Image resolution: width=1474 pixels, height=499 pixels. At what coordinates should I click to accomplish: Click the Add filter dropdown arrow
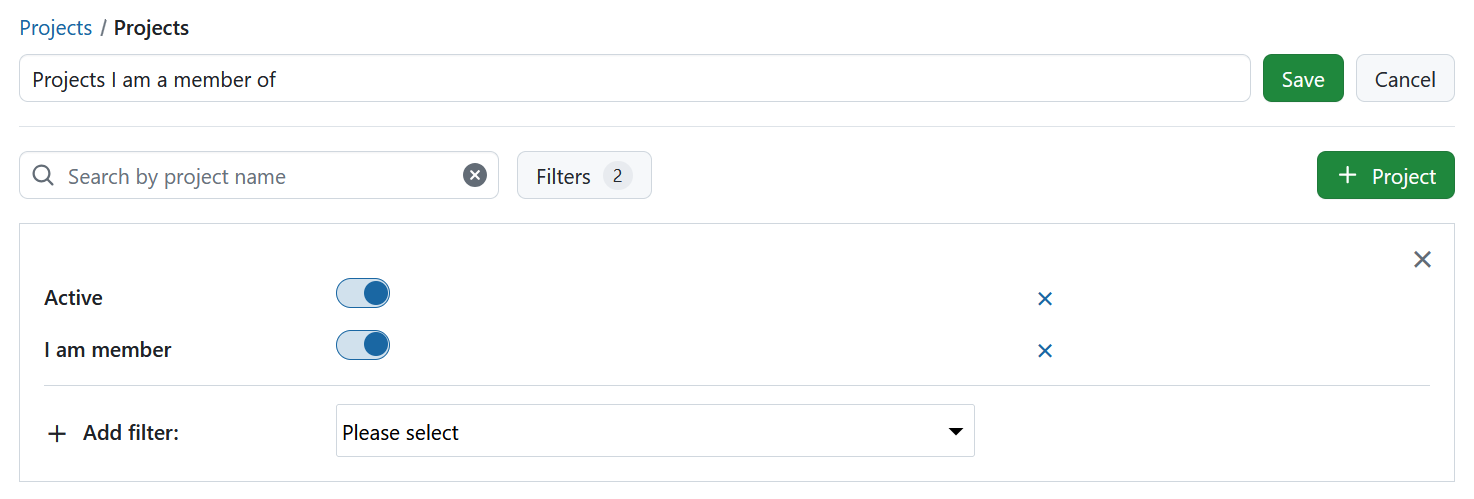[955, 432]
